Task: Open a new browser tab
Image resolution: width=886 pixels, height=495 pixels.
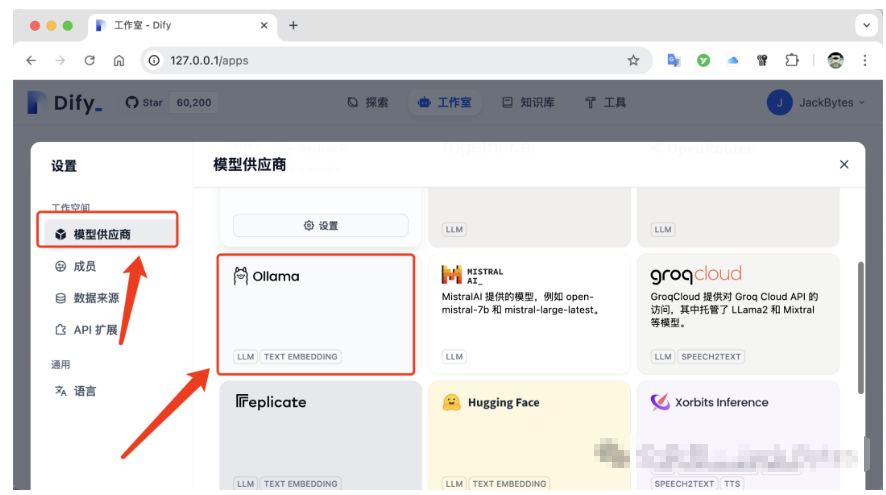Action: coord(293,25)
